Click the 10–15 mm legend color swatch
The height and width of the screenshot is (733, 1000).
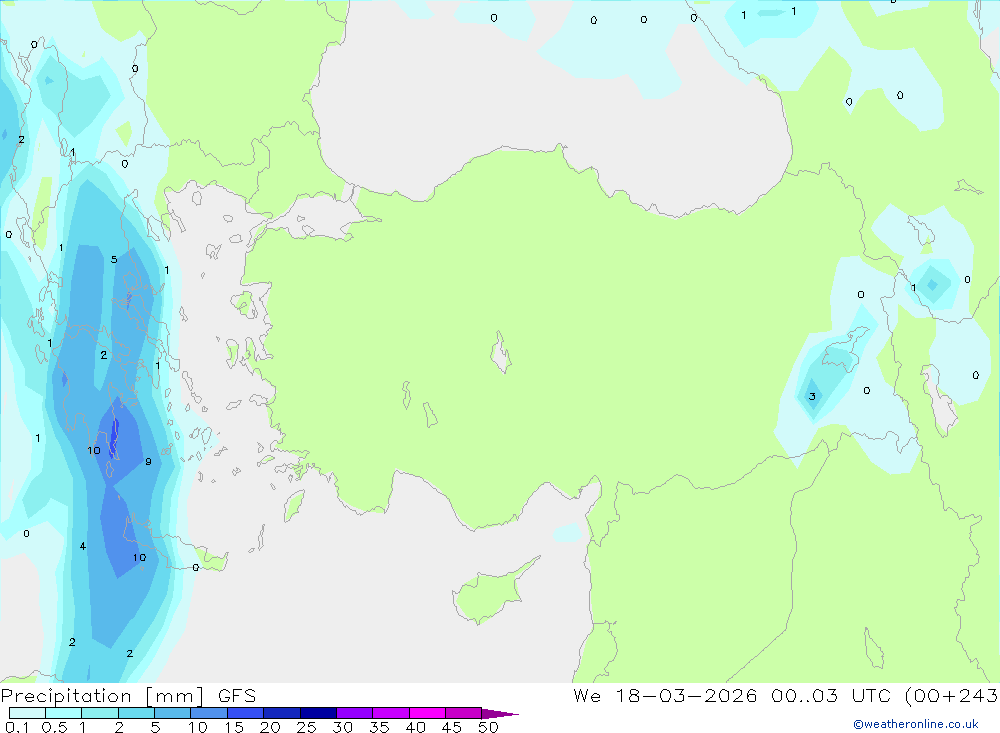pyautogui.click(x=209, y=713)
